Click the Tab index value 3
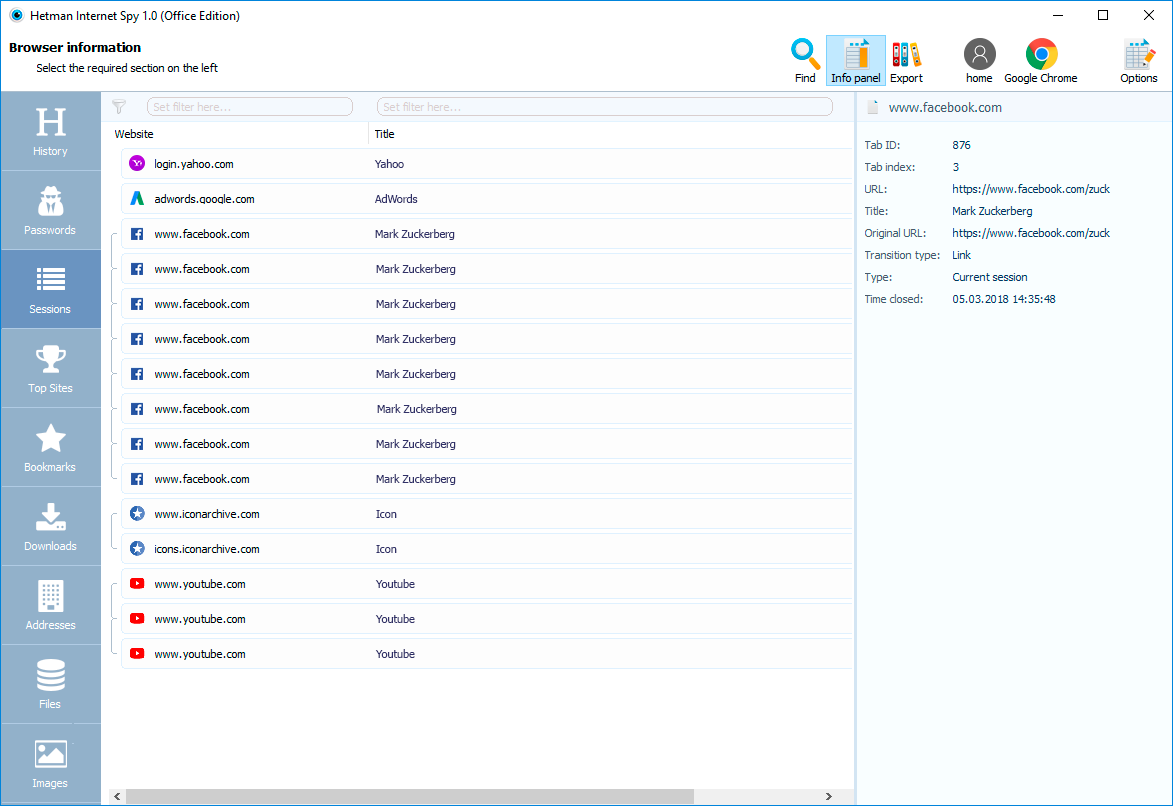Screen dimensions: 1173x806 [x=955, y=167]
